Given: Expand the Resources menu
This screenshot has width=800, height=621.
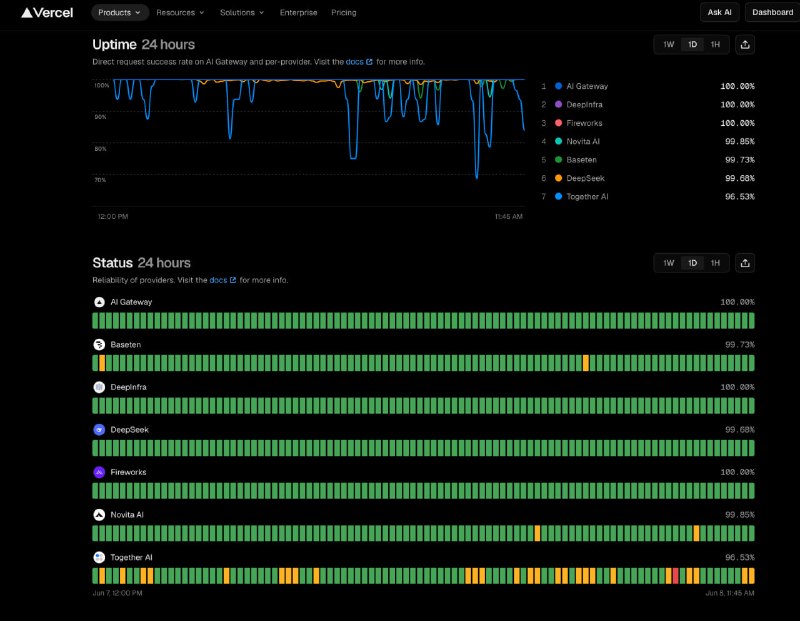Looking at the screenshot, I should point(180,12).
